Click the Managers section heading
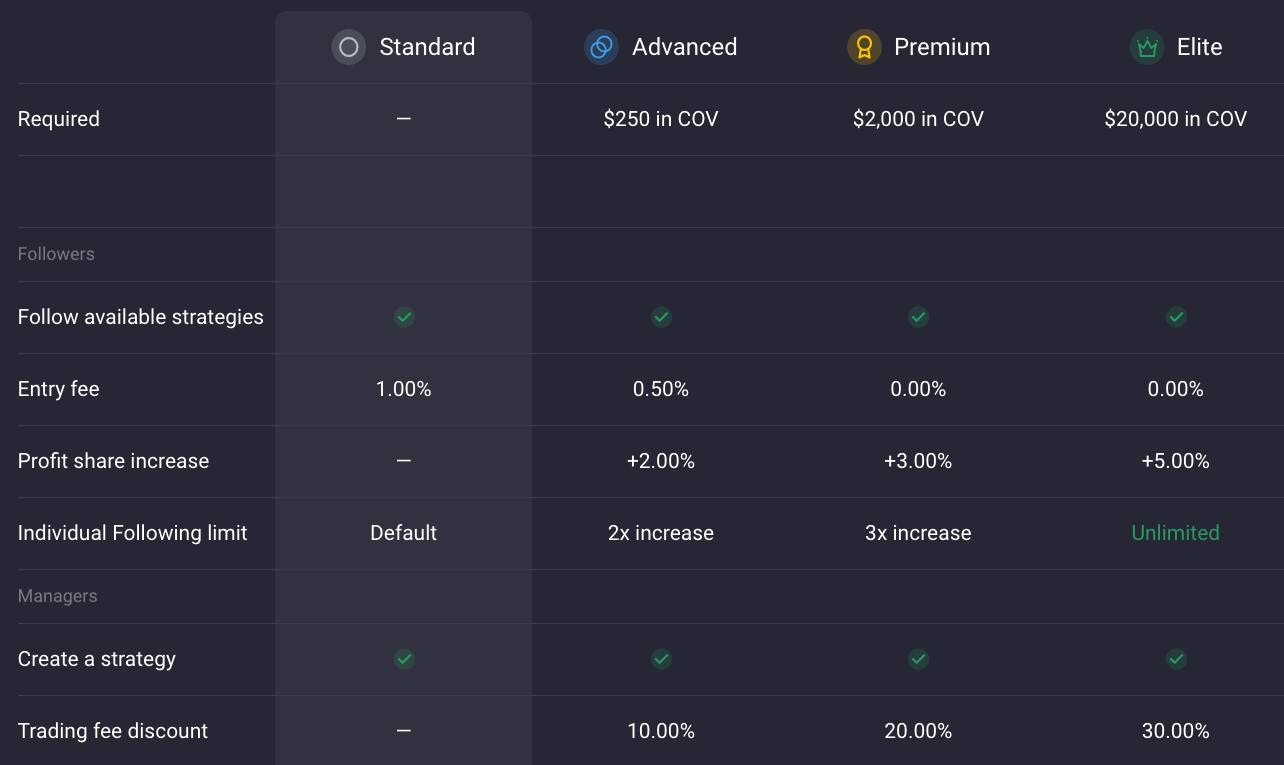The image size is (1284, 765). (x=58, y=596)
